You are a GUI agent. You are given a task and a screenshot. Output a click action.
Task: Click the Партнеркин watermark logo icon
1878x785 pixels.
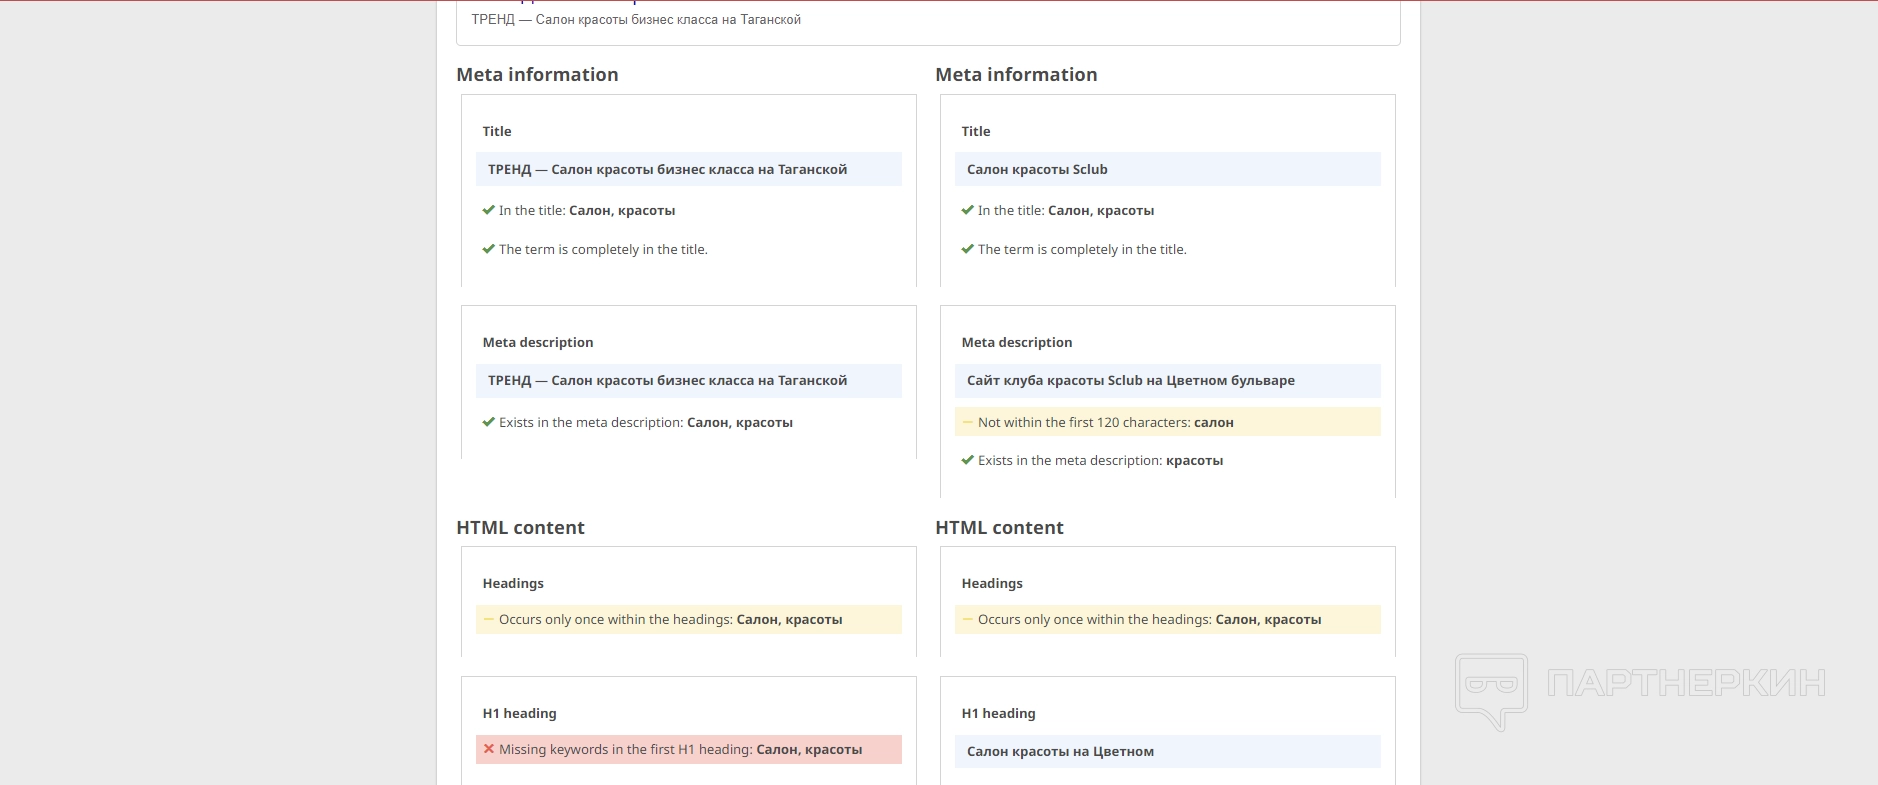click(x=1491, y=690)
